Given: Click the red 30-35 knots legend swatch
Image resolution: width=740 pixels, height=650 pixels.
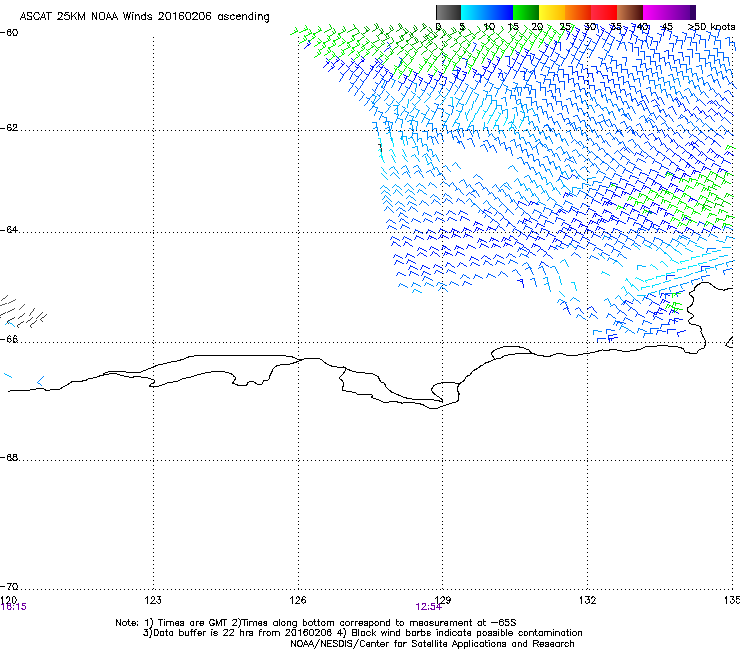Looking at the screenshot, I should 604,12.
